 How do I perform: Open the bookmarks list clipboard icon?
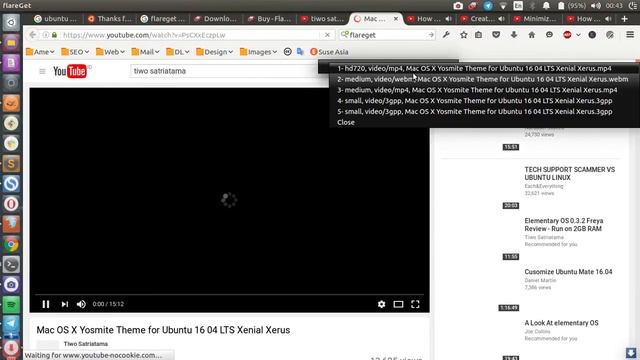[478, 35]
